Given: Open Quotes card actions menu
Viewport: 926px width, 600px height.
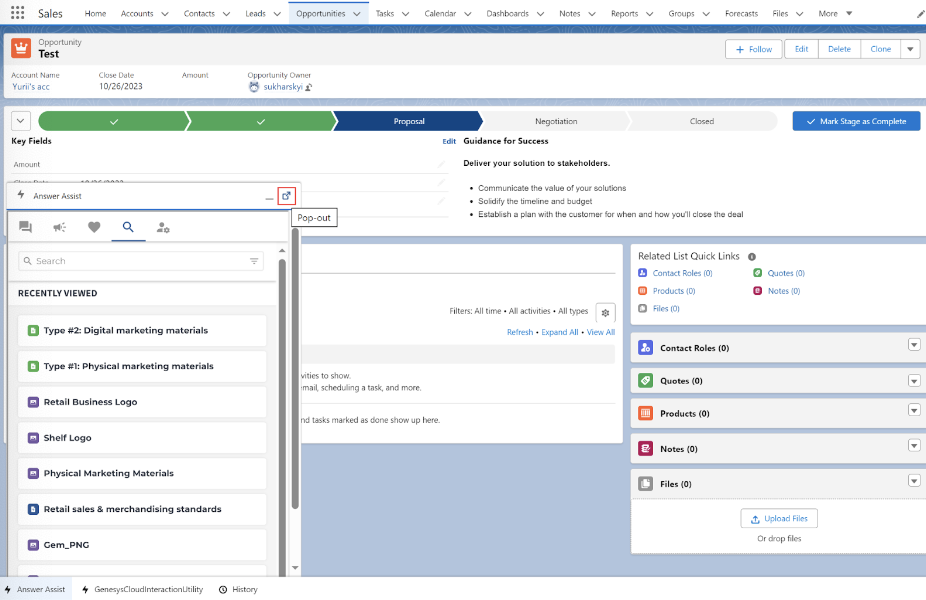Looking at the screenshot, I should [x=914, y=381].
